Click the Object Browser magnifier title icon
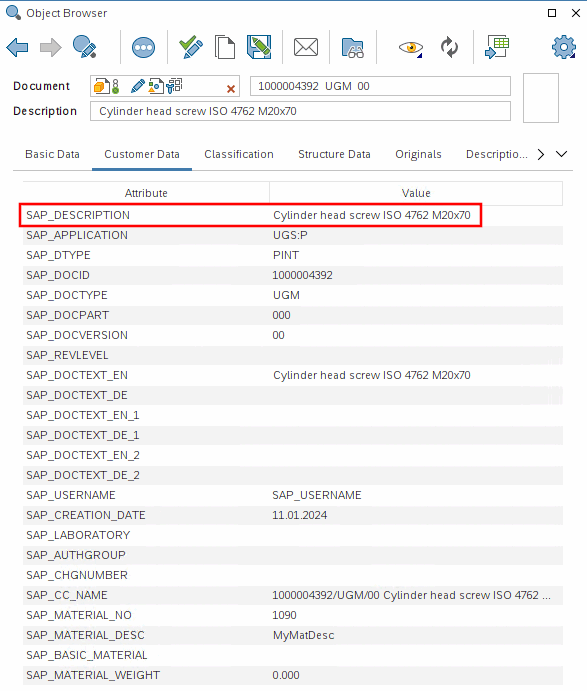The width and height of the screenshot is (587, 691). click(13, 13)
